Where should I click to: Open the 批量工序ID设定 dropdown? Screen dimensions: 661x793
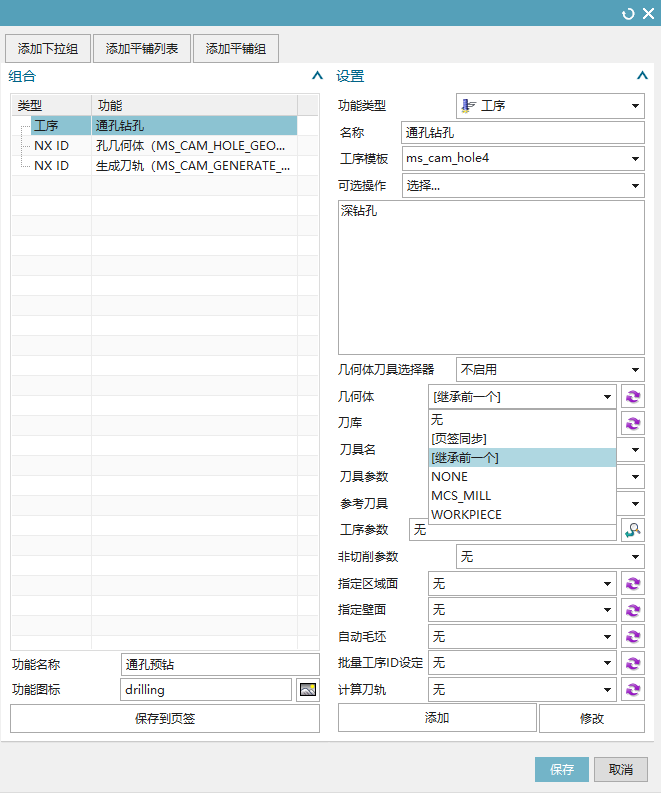(522, 663)
